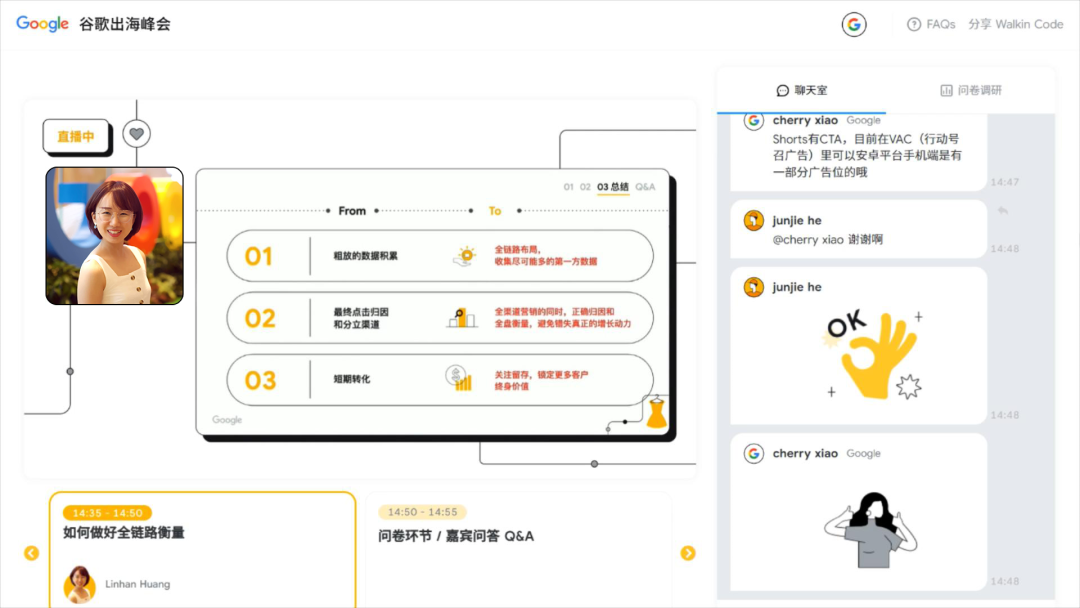Collapse to previous agenda with the left arrow

[x=31, y=552]
